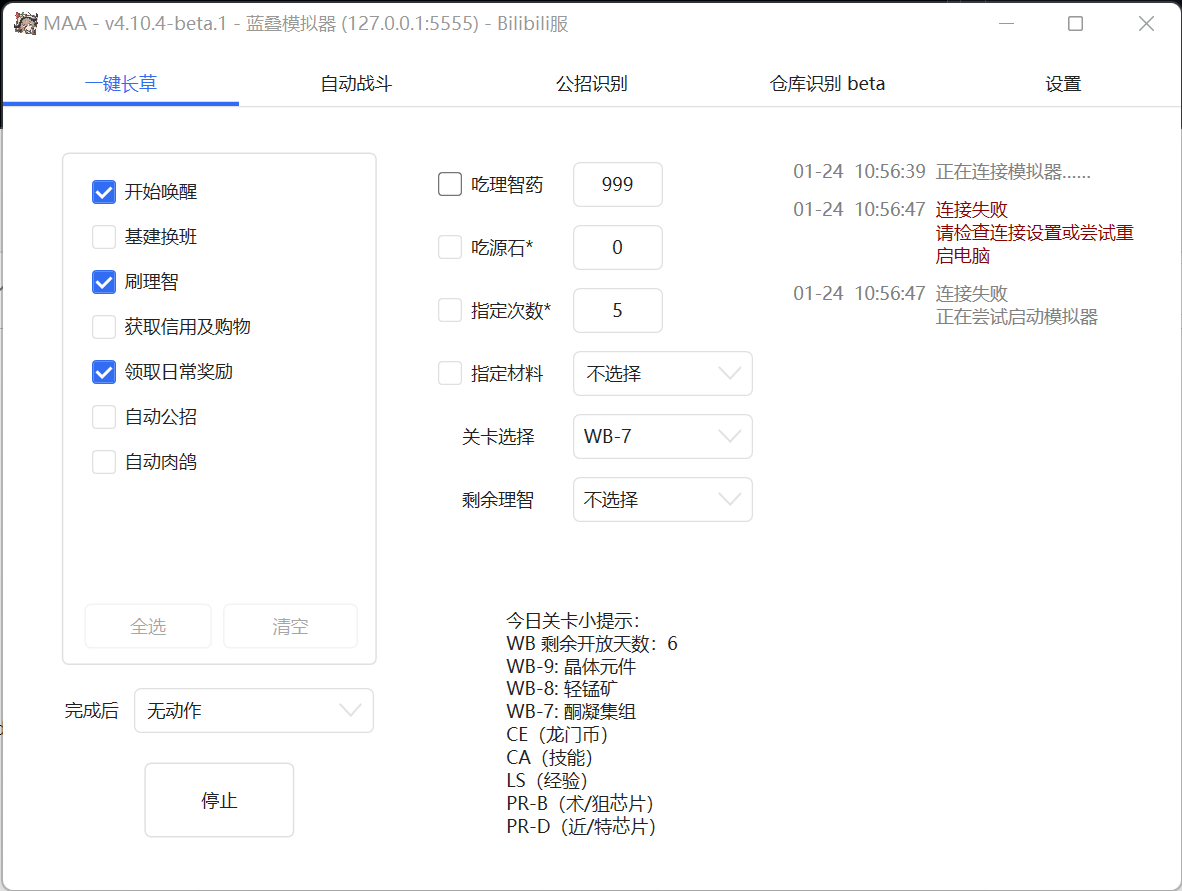Image resolution: width=1182 pixels, height=891 pixels.
Task: Enable the 自动公招 task
Action: [x=103, y=416]
